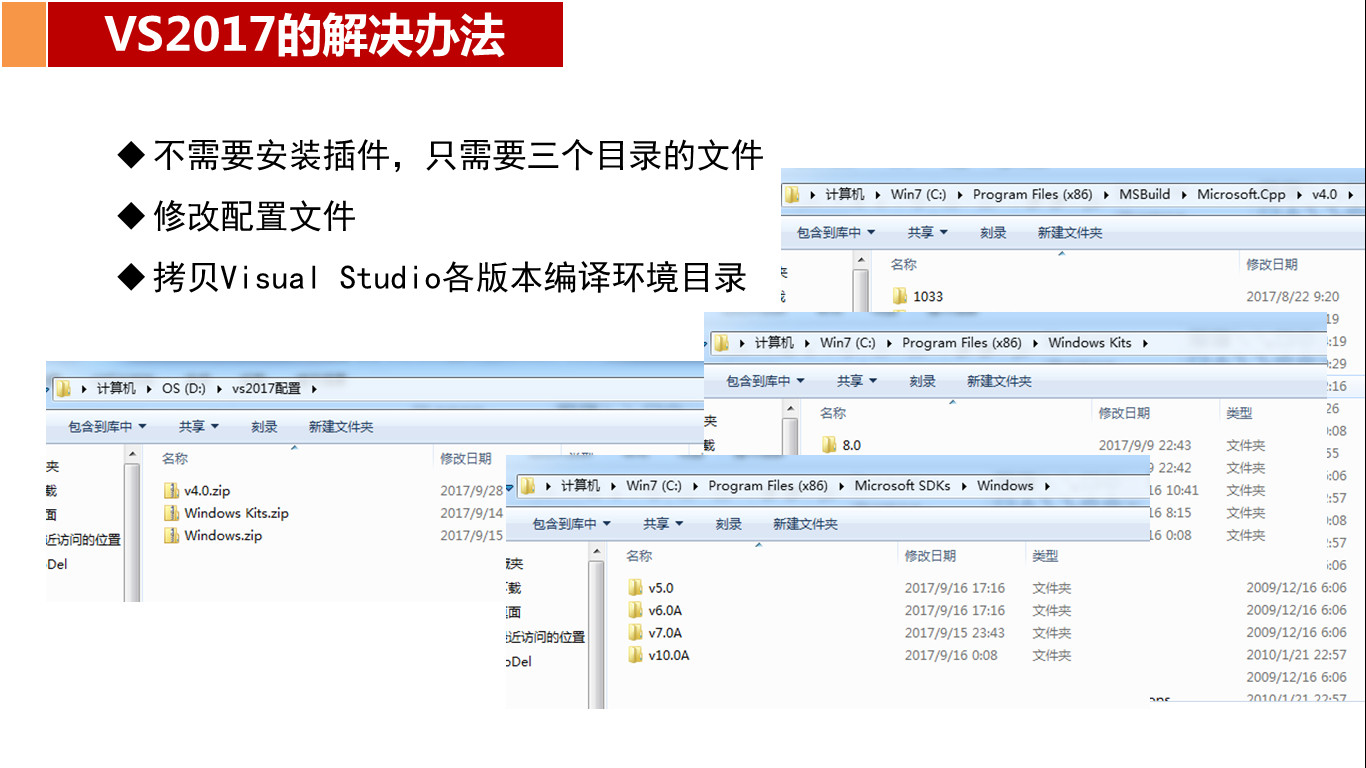Sort by 名称 column in vs2017配置 window
Image resolution: width=1366 pixels, height=768 pixels.
click(x=174, y=458)
